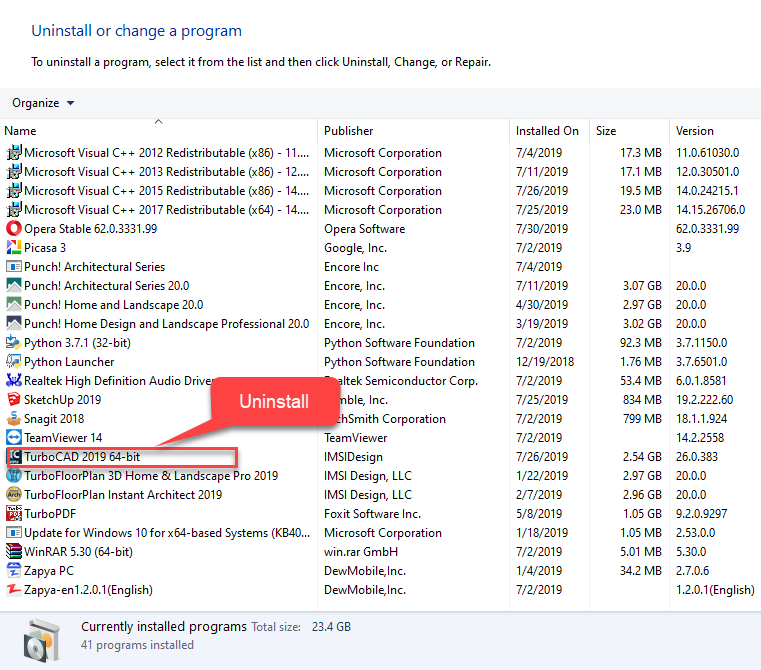This screenshot has height=670, width=761.
Task: Click the SketchUp 2019 icon
Action: tap(14, 399)
